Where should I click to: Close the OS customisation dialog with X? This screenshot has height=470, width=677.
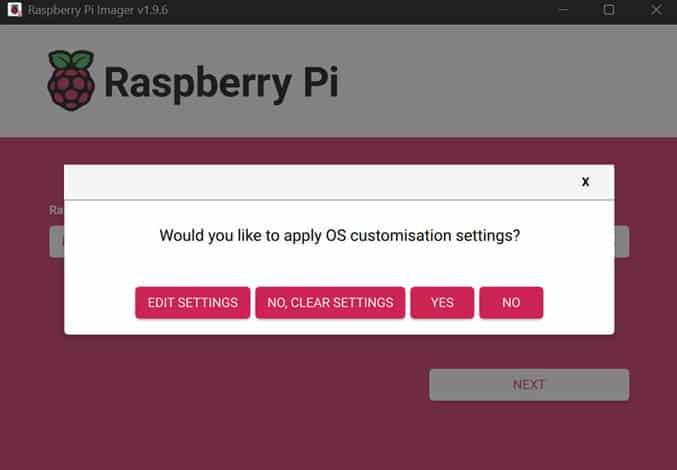pos(585,182)
